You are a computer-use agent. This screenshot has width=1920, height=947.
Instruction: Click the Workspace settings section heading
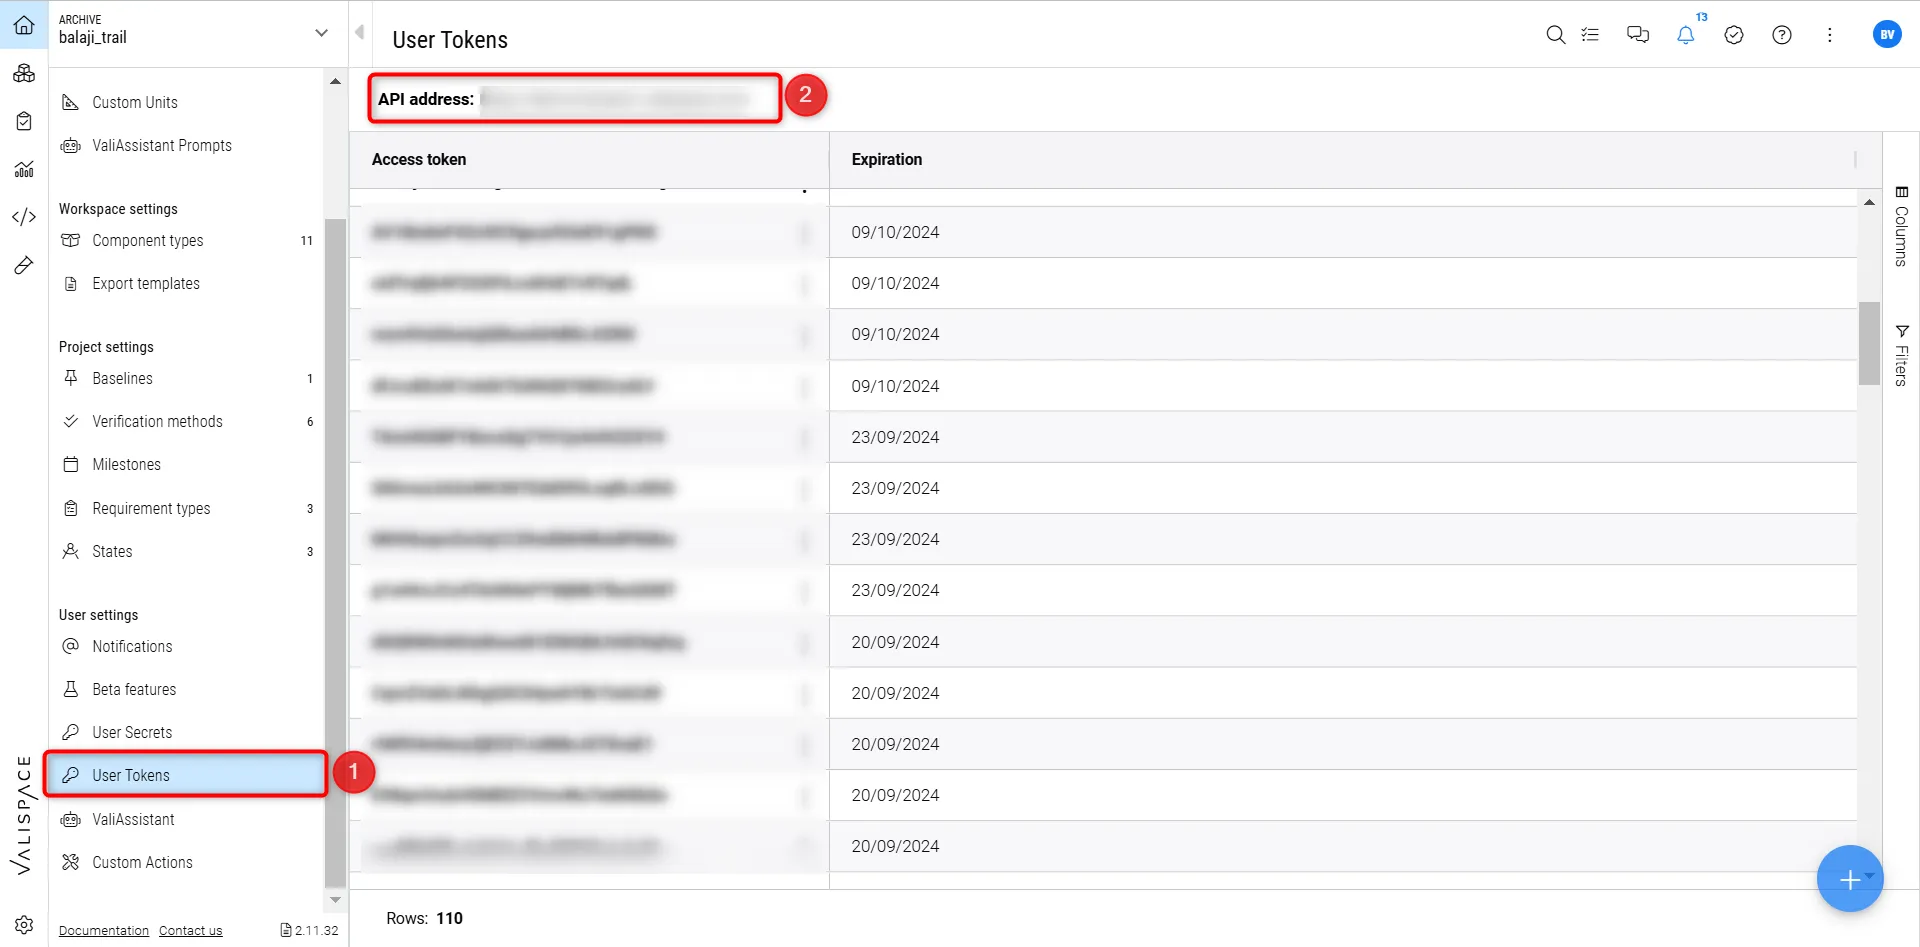(x=118, y=209)
